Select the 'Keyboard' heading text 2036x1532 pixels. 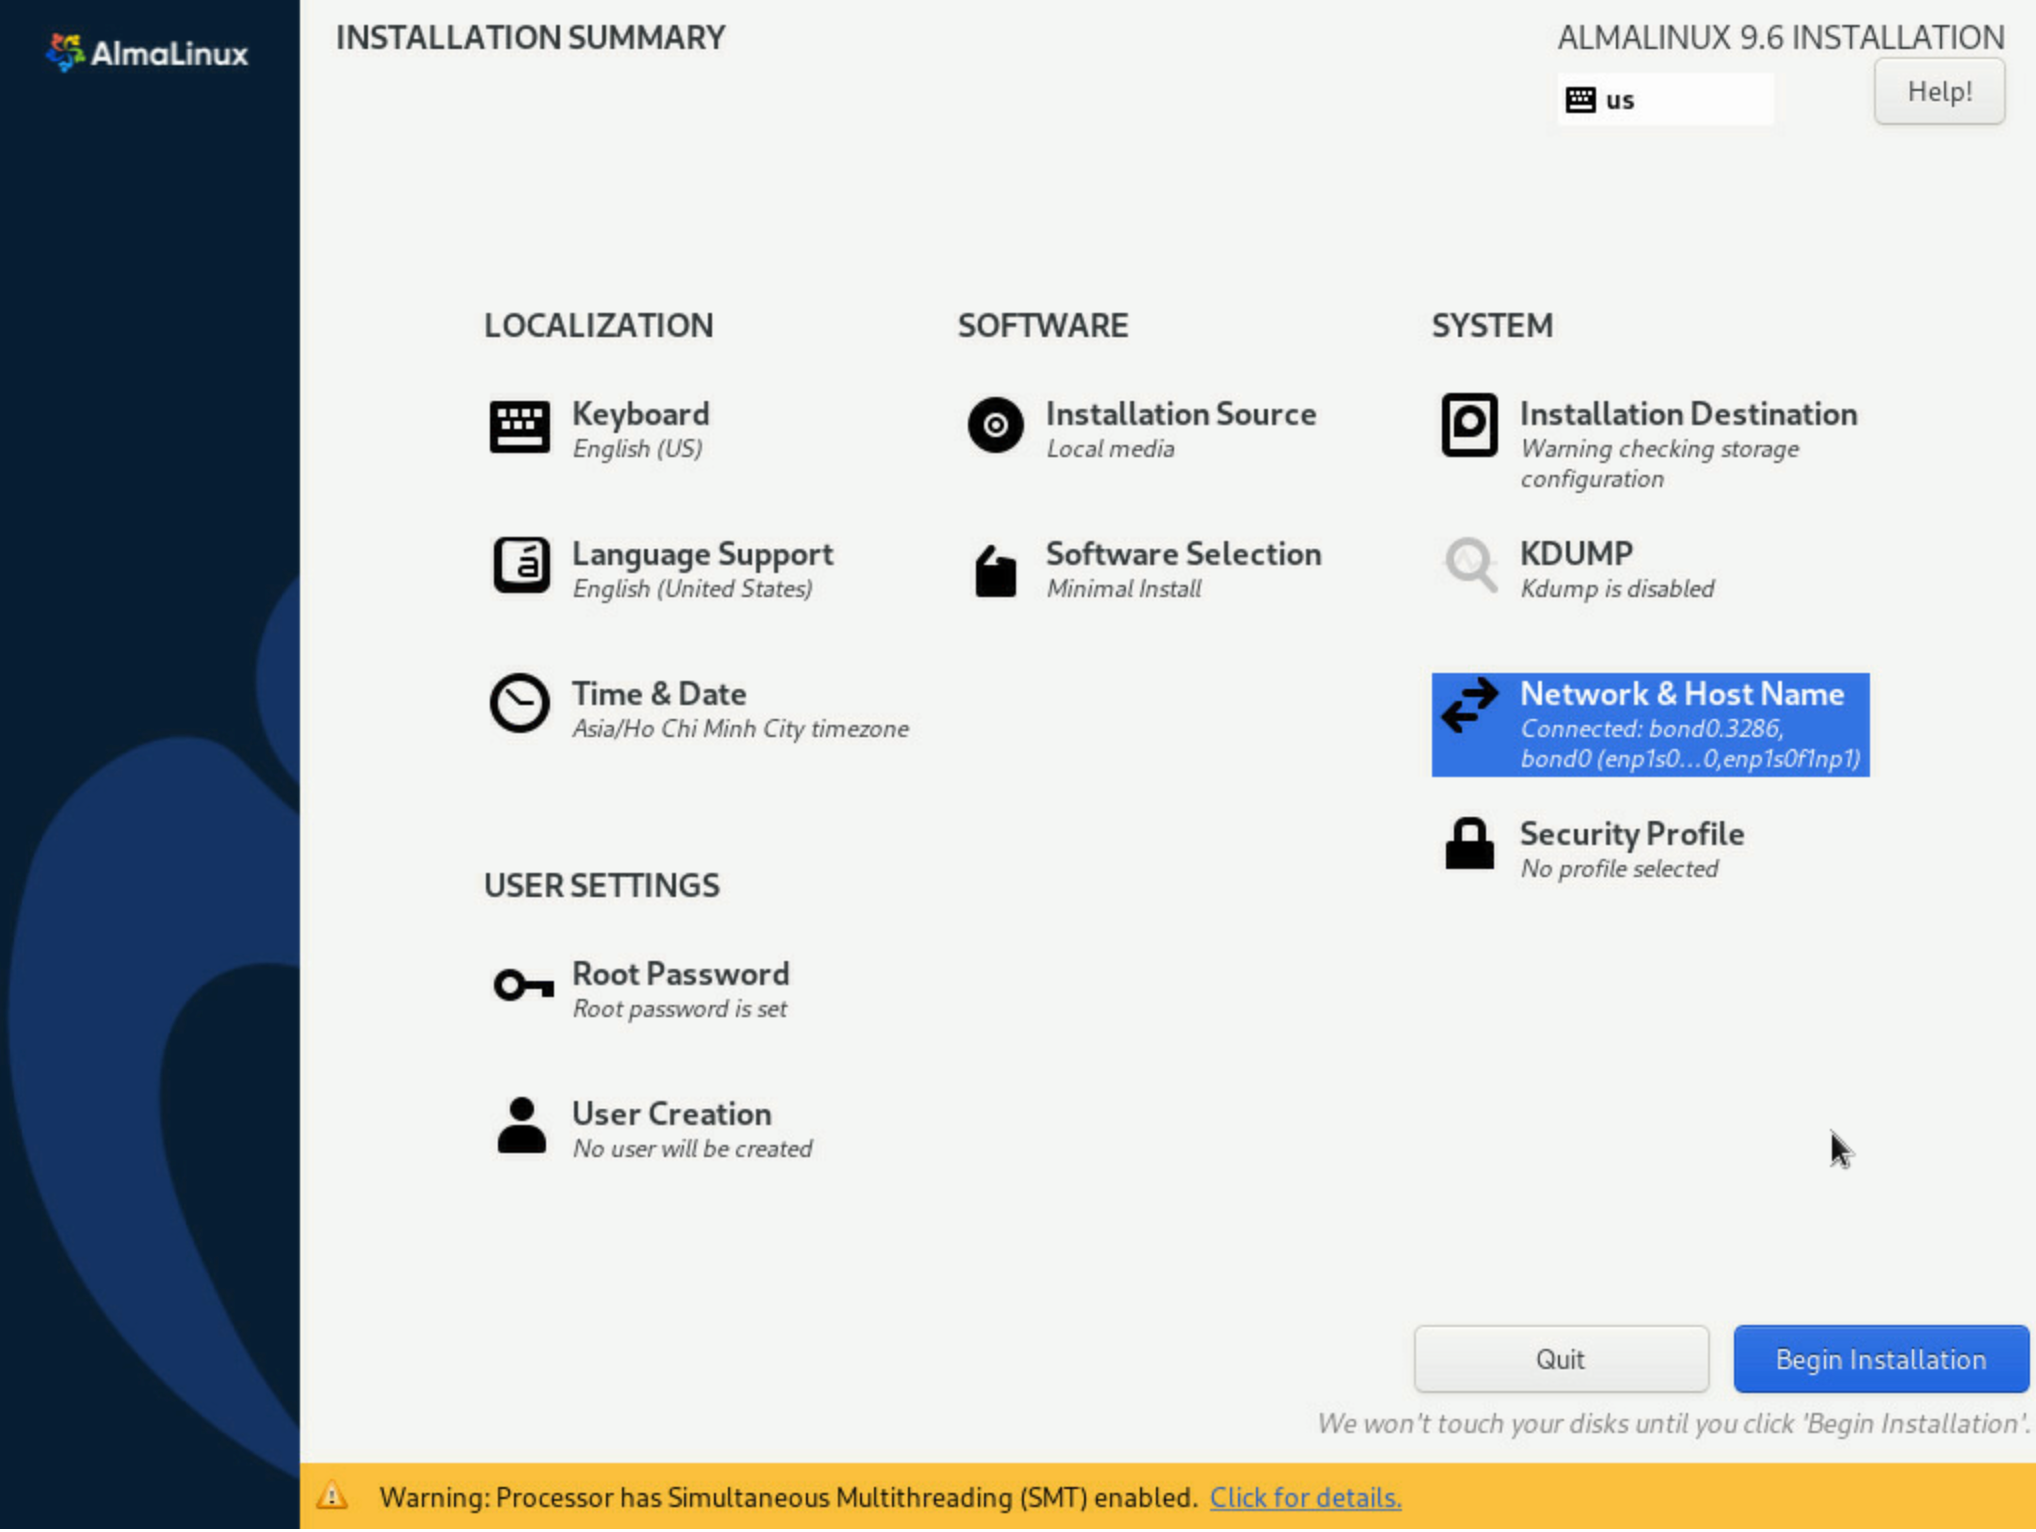point(640,414)
